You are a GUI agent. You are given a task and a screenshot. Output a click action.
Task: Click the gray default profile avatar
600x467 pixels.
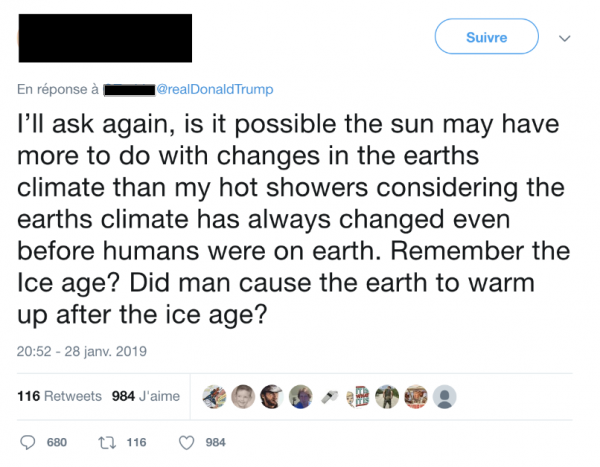[445, 396]
